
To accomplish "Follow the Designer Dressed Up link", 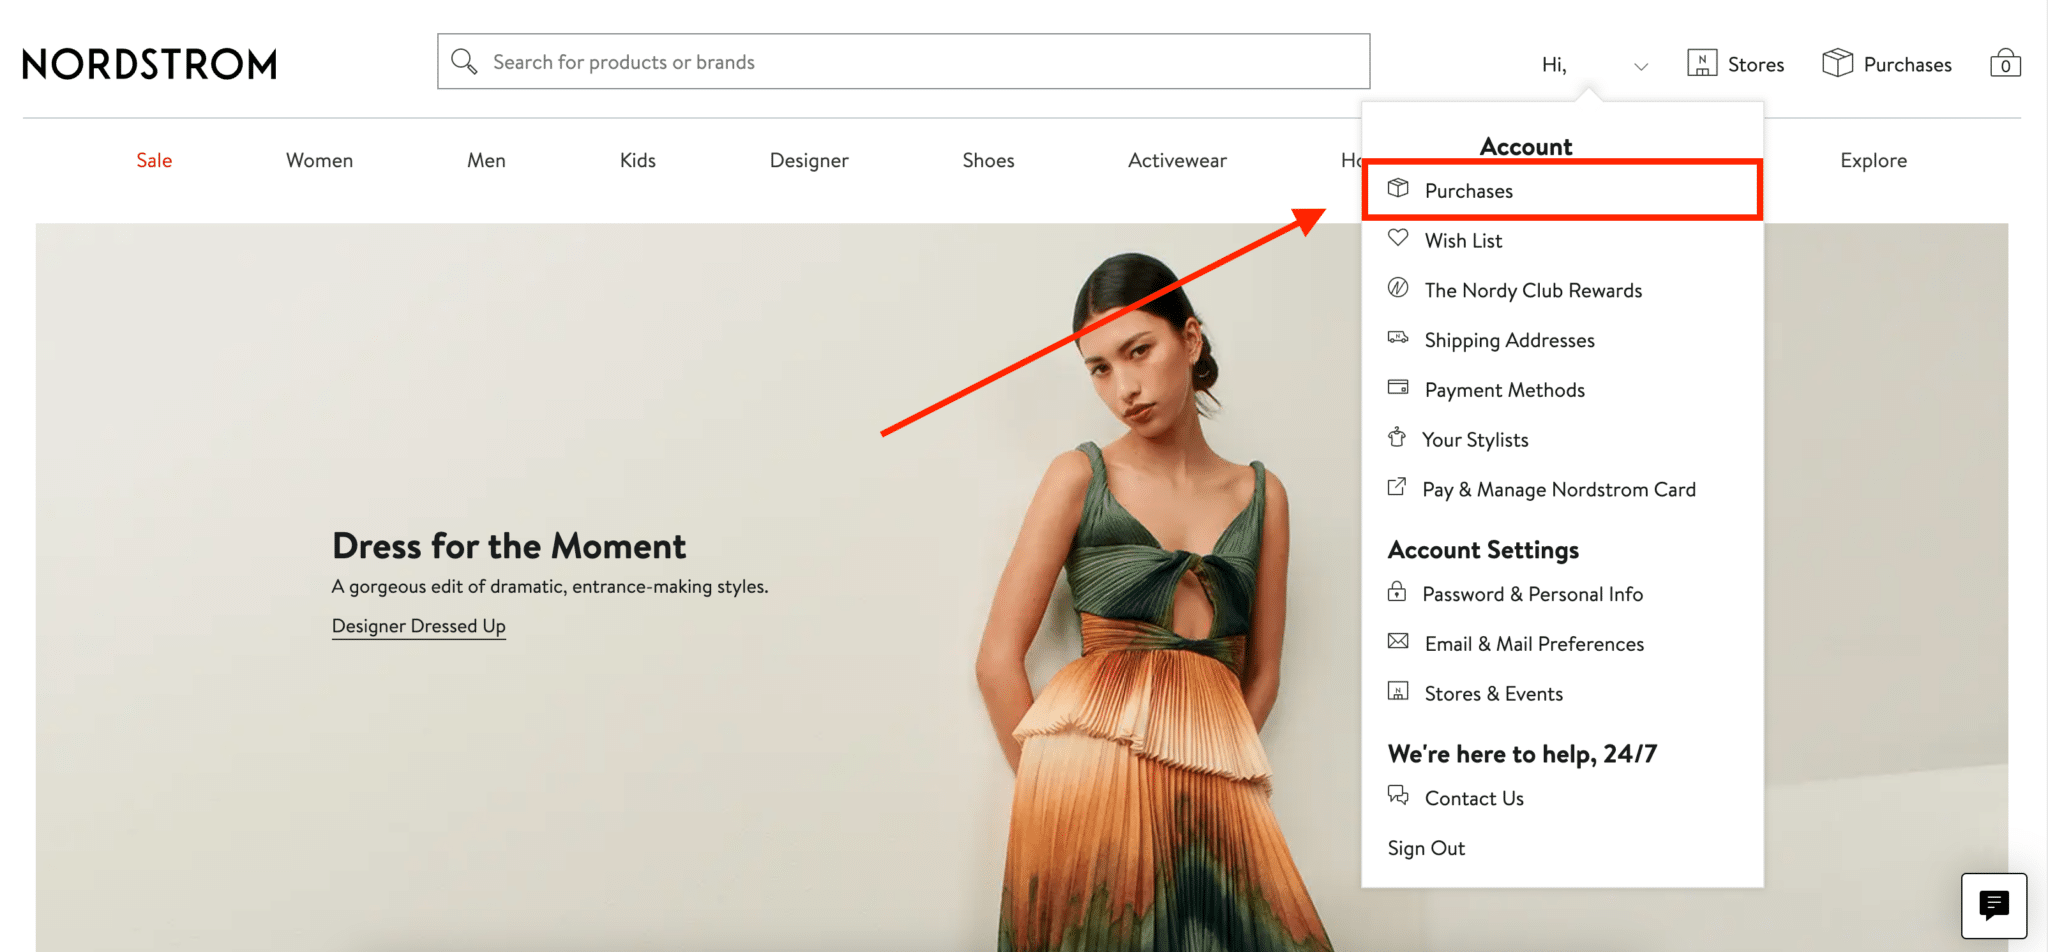I will click(x=419, y=626).
